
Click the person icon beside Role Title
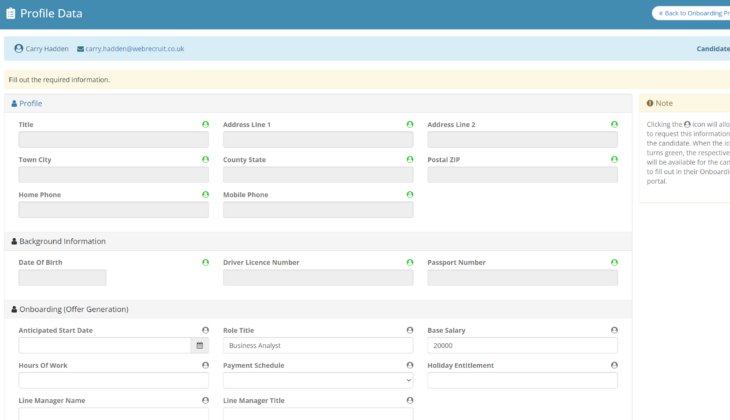[x=409, y=330]
